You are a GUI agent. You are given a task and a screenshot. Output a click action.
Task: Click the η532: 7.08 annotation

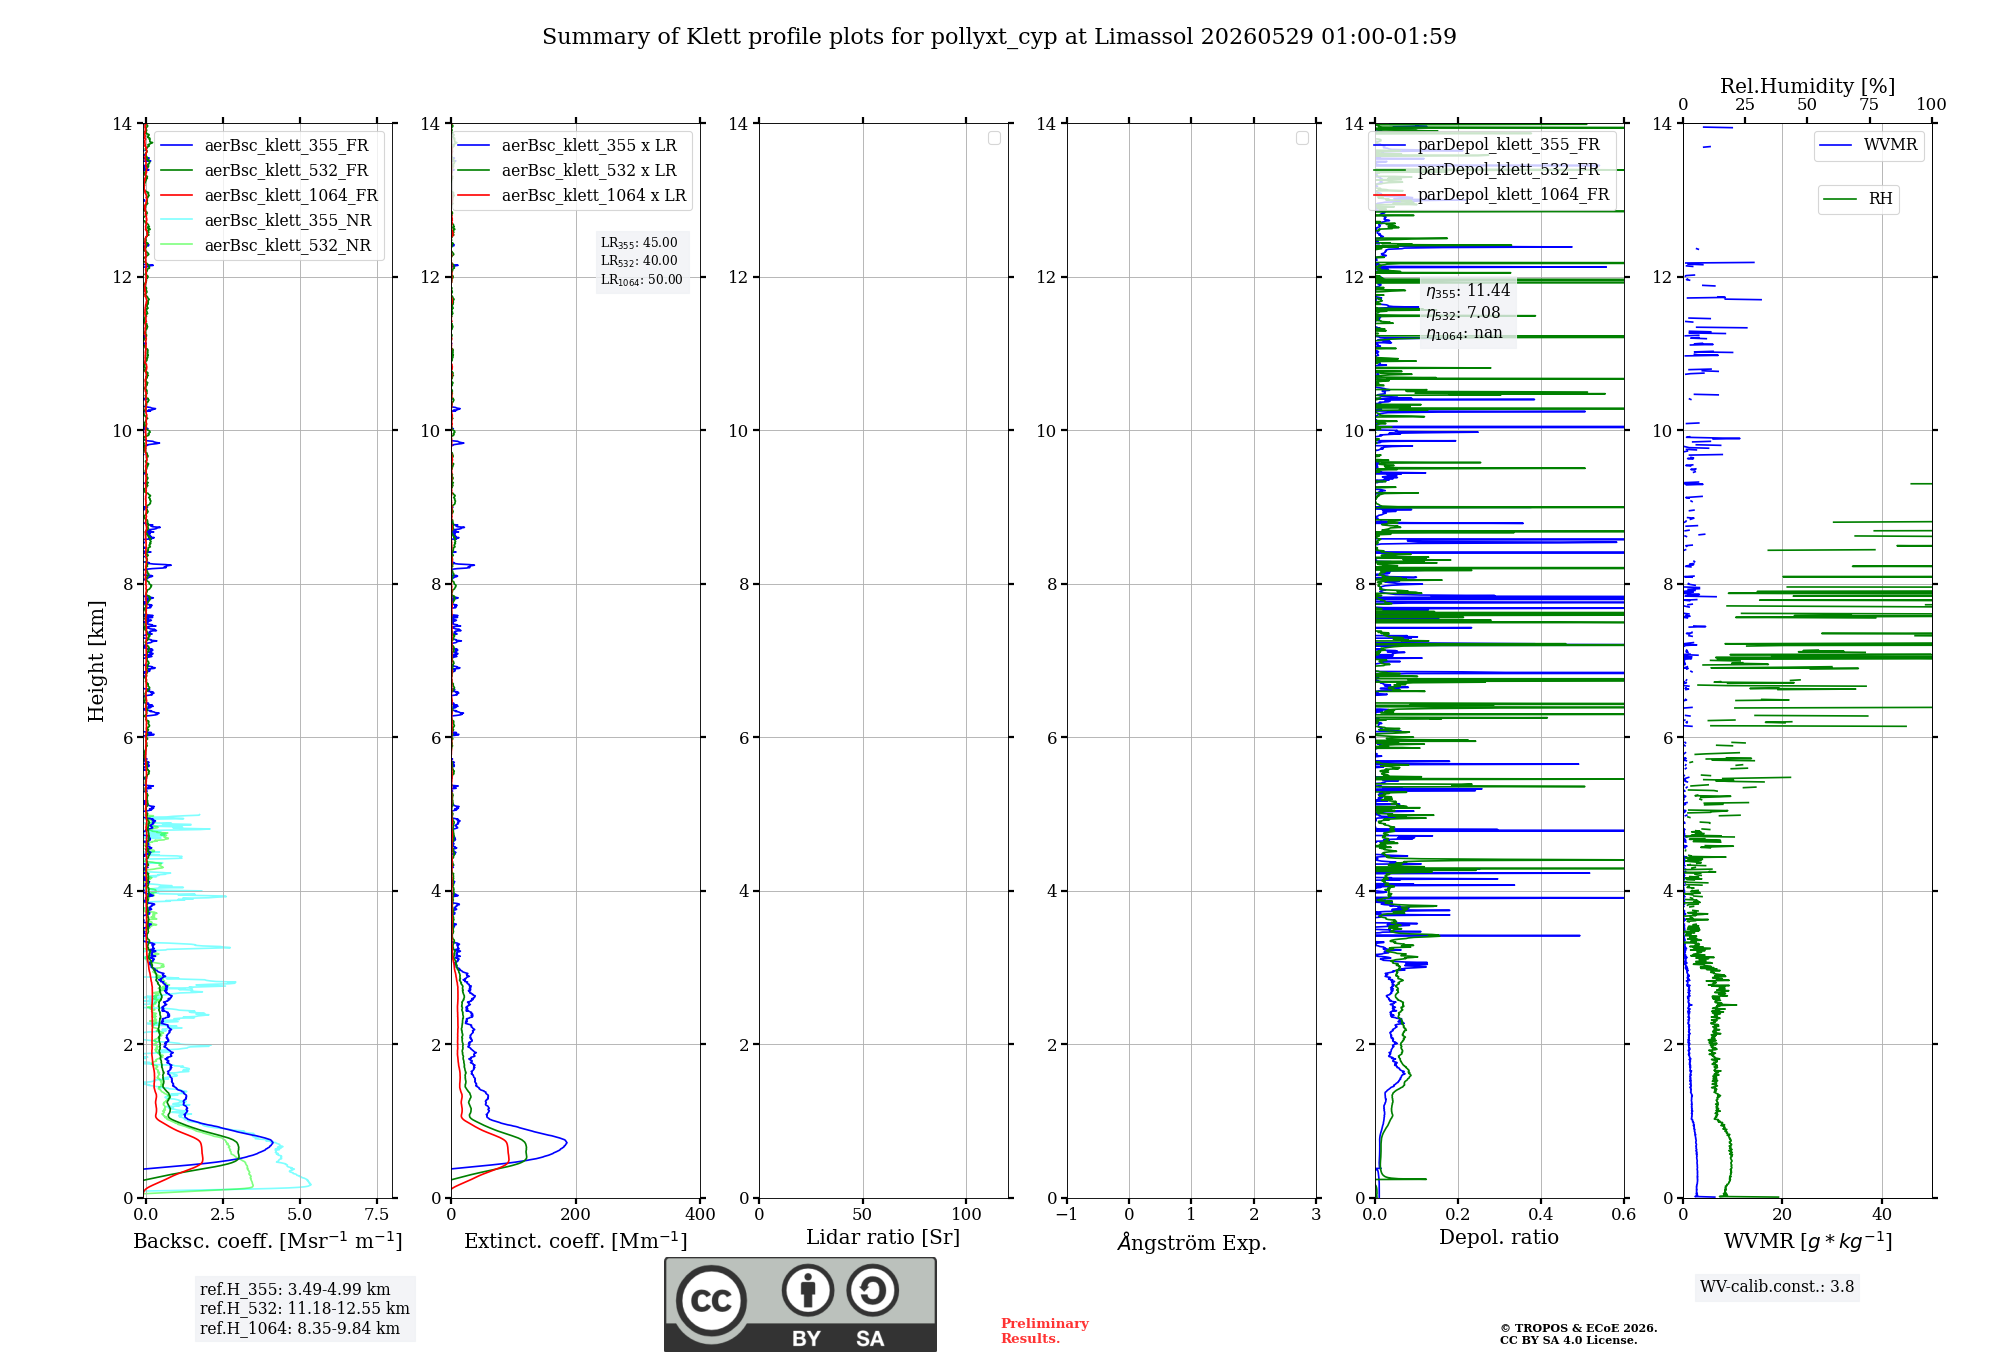[1463, 313]
